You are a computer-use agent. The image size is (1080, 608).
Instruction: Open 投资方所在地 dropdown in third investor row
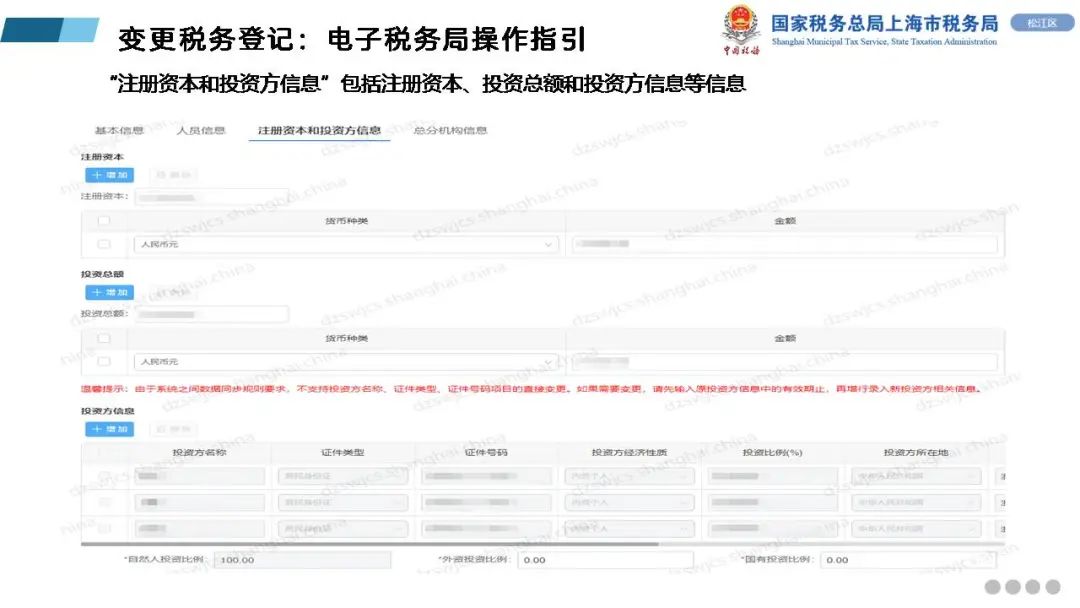coord(916,528)
